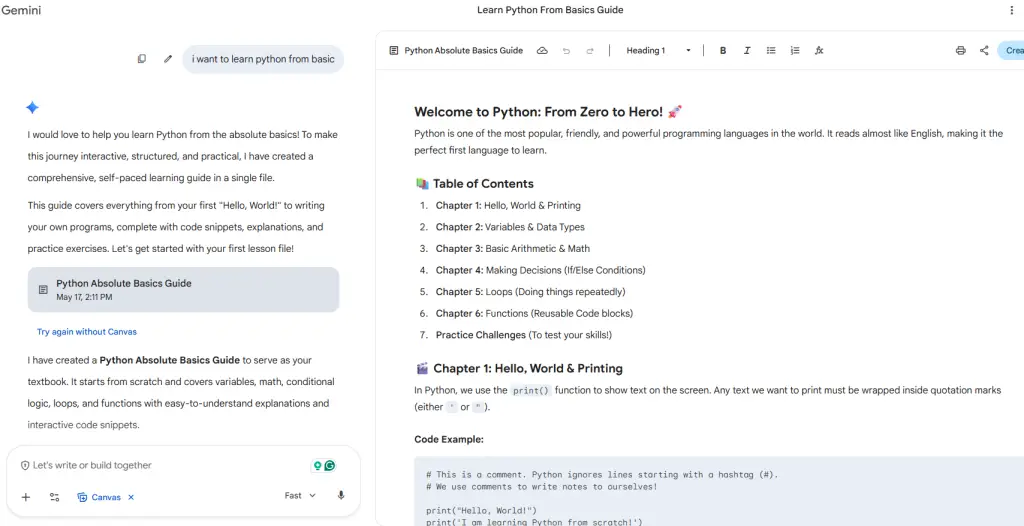Click Chapter 2: Variables & Data Types item

[510, 227]
